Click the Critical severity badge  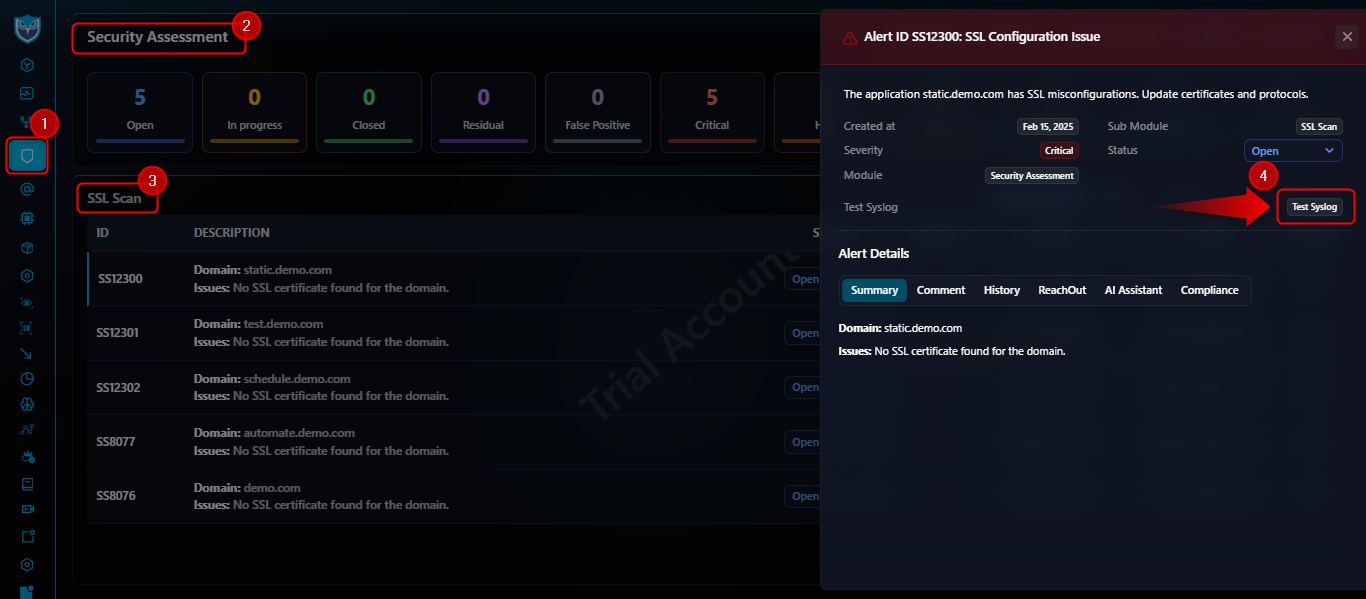[1059, 151]
